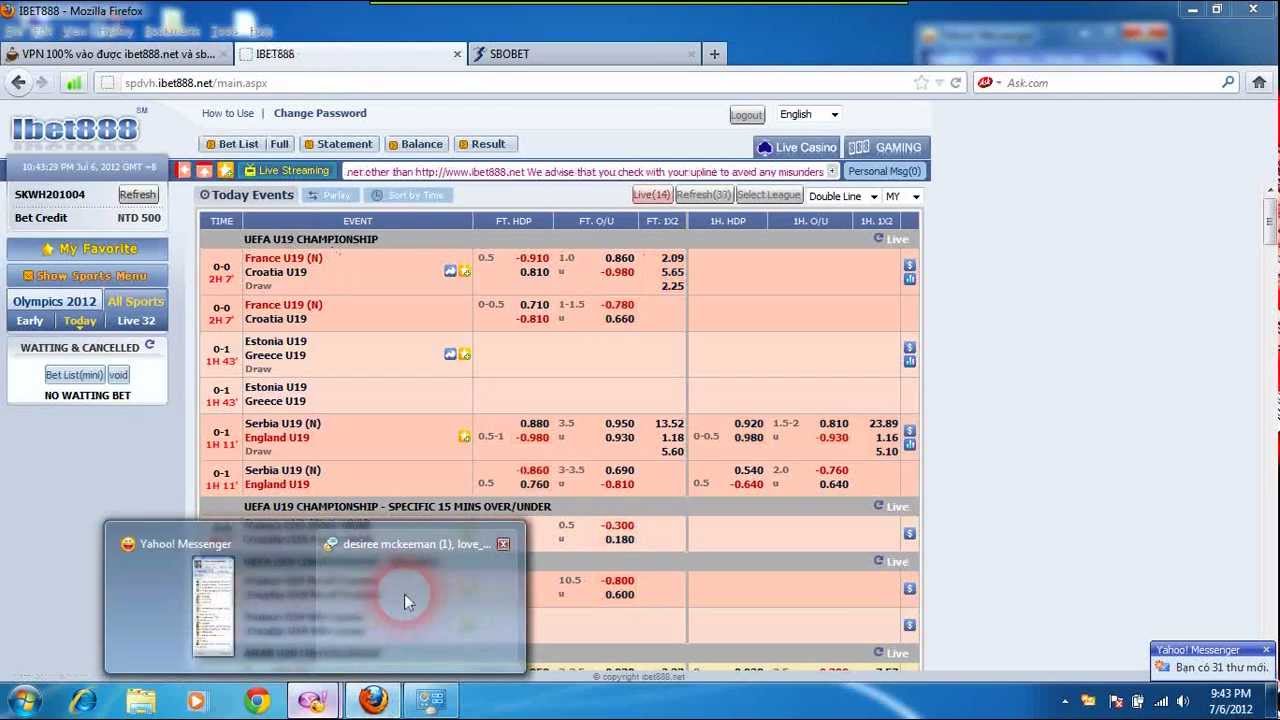Reload the page in Firefox
The image size is (1280, 720).
(956, 83)
